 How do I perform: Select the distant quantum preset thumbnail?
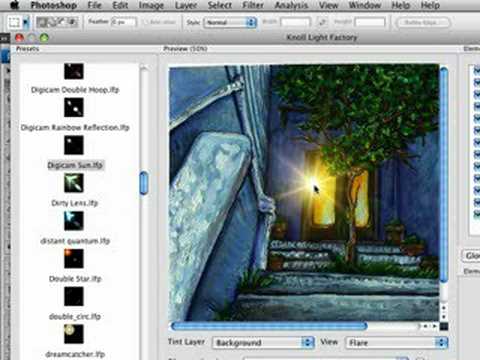click(74, 221)
